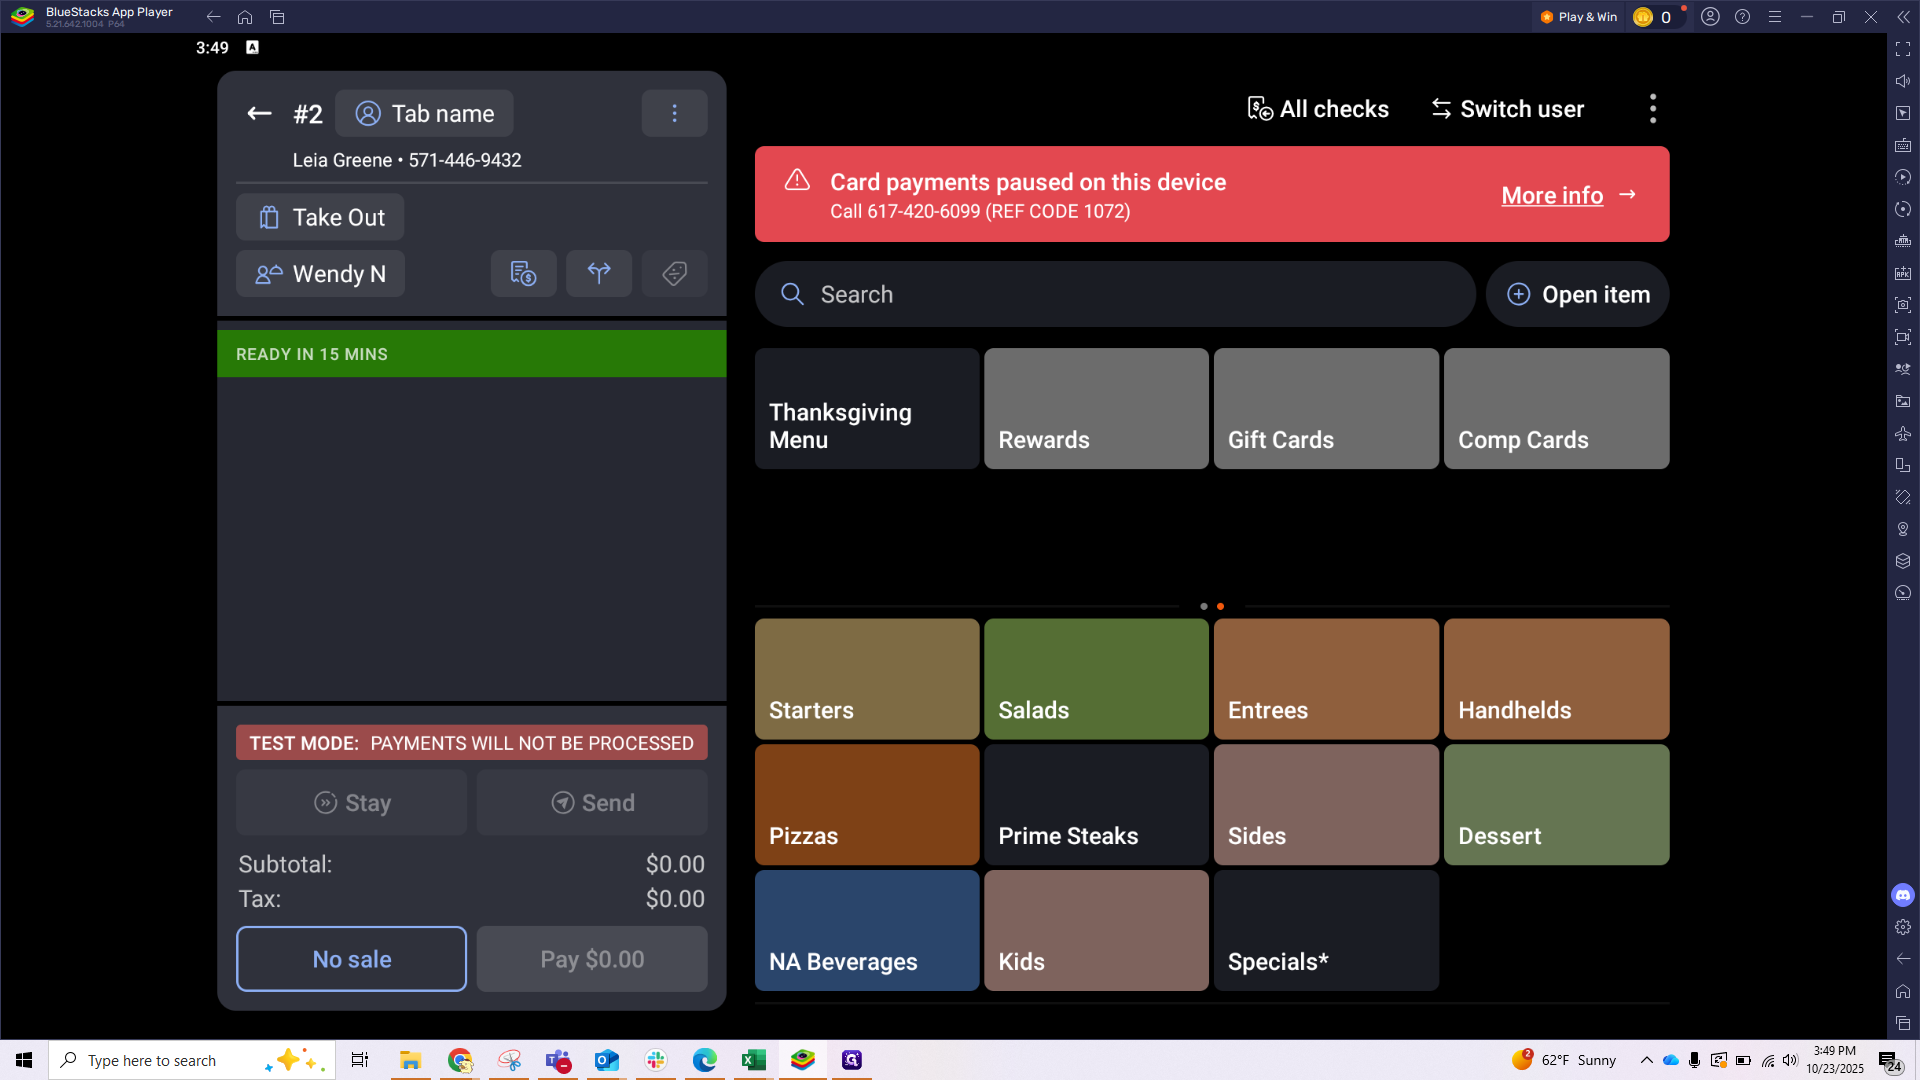This screenshot has height=1080, width=1920.
Task: Open the All checks view
Action: click(x=1318, y=109)
